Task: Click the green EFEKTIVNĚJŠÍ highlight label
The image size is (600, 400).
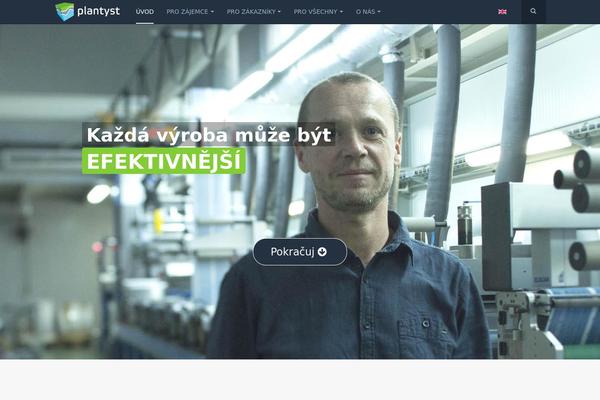Action: (164, 161)
